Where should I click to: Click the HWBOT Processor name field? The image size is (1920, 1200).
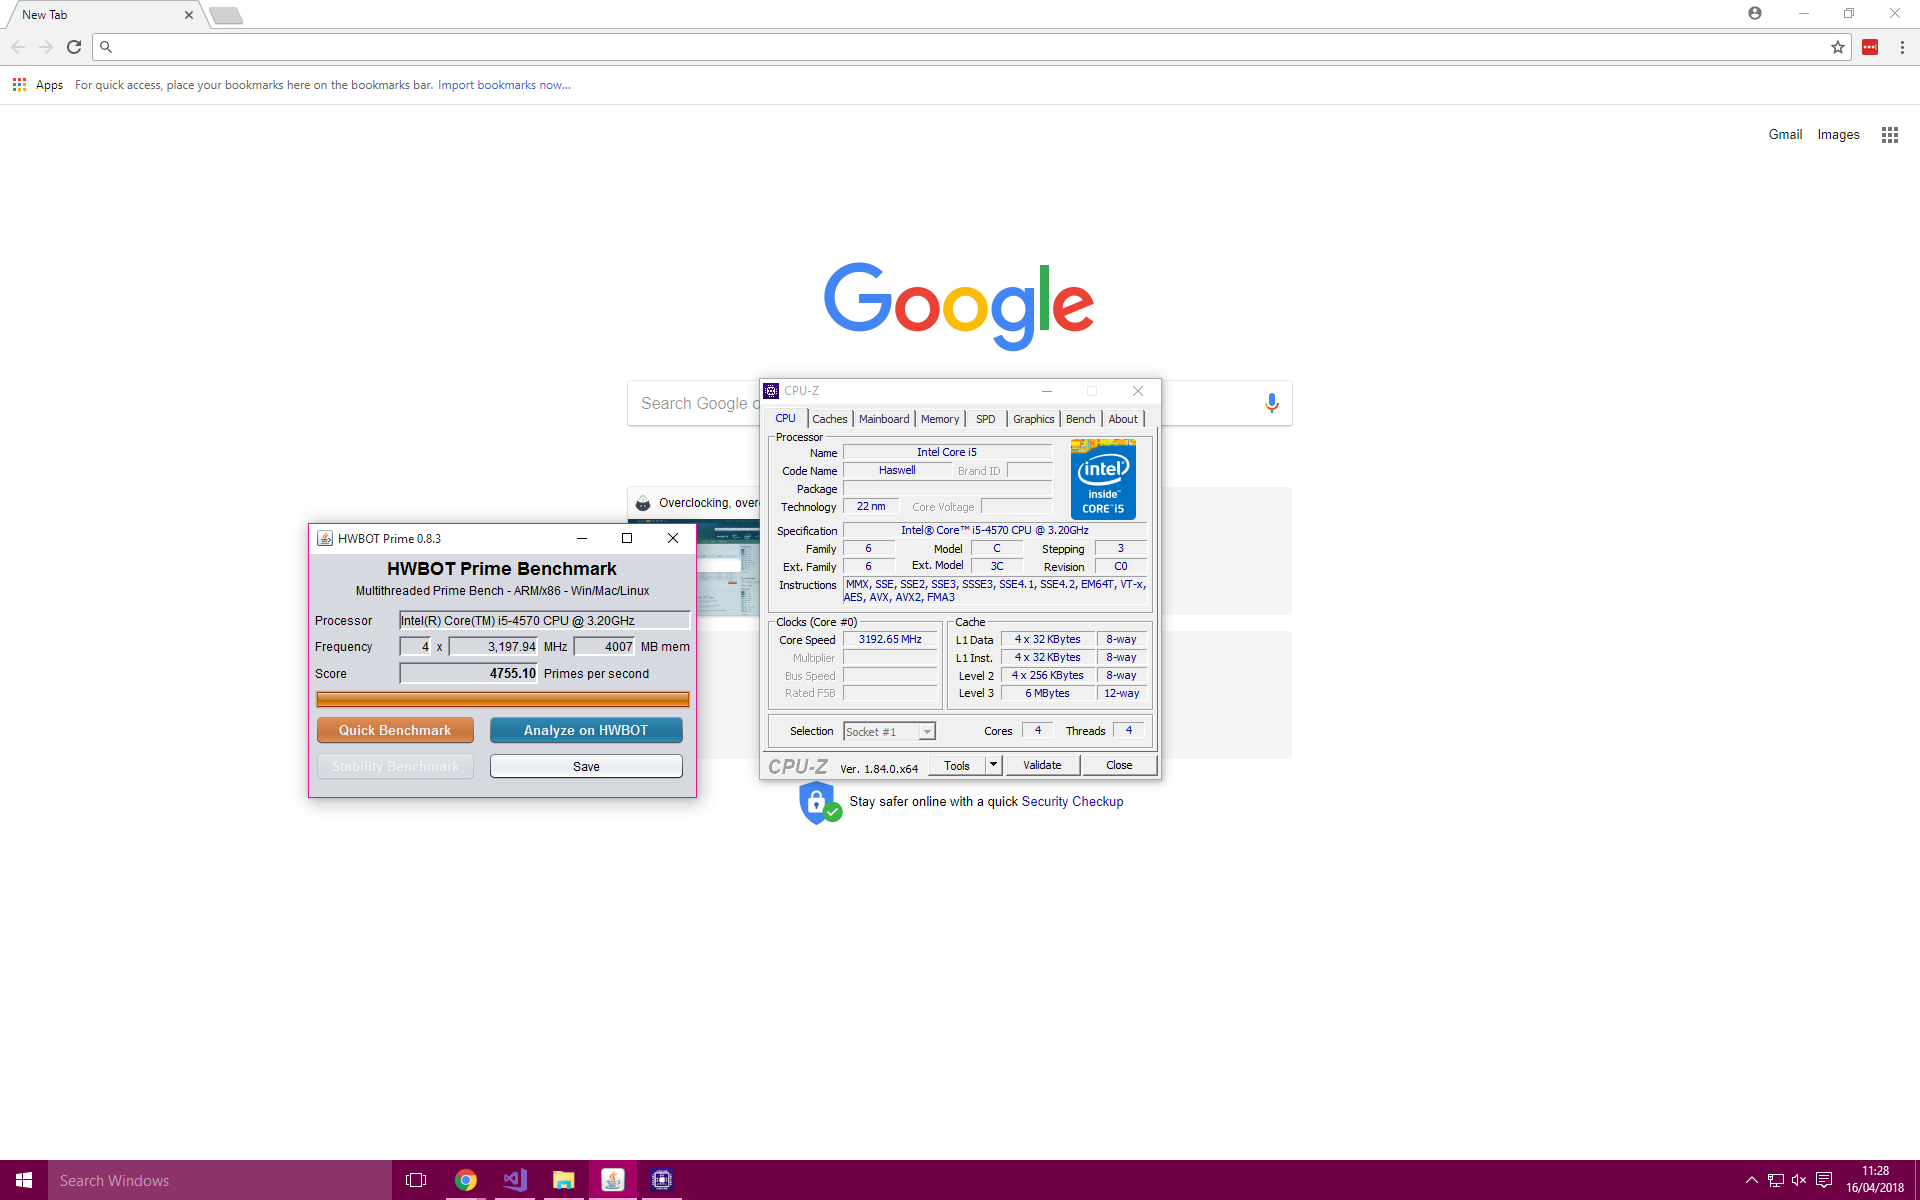[x=544, y=621]
